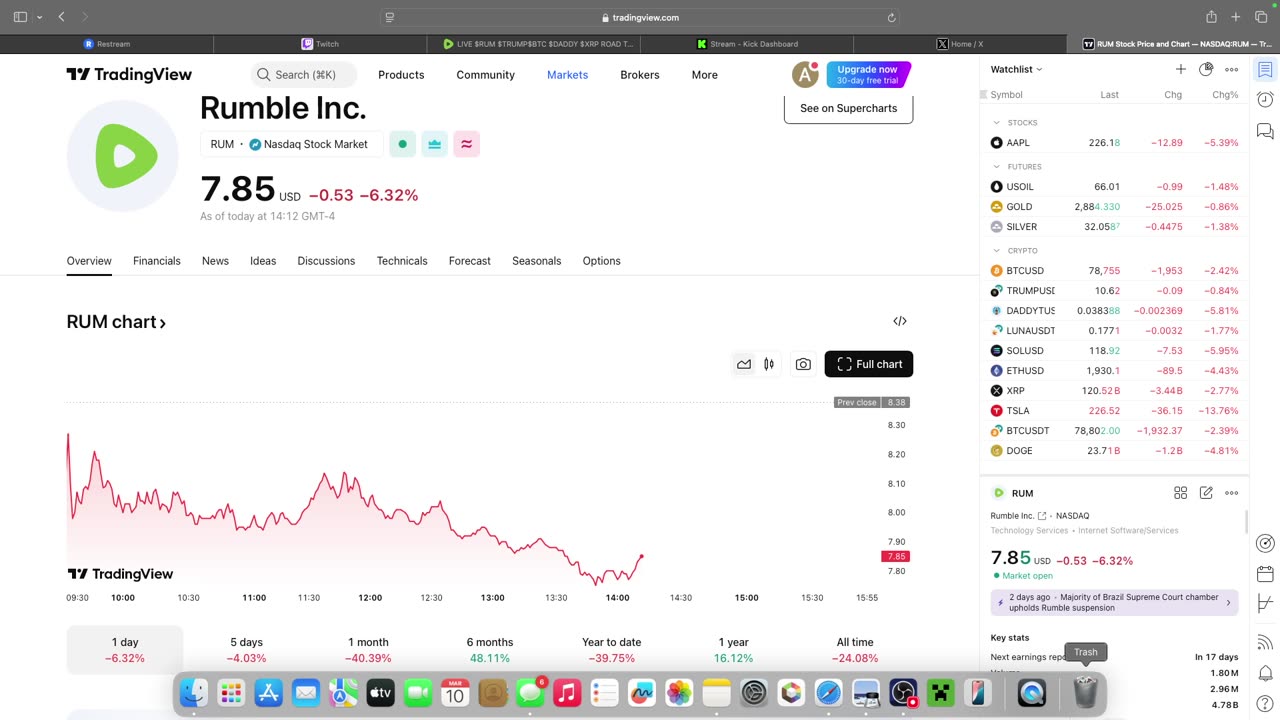Click See on Supercharts button
This screenshot has height=720, width=1280.
pyautogui.click(x=848, y=108)
